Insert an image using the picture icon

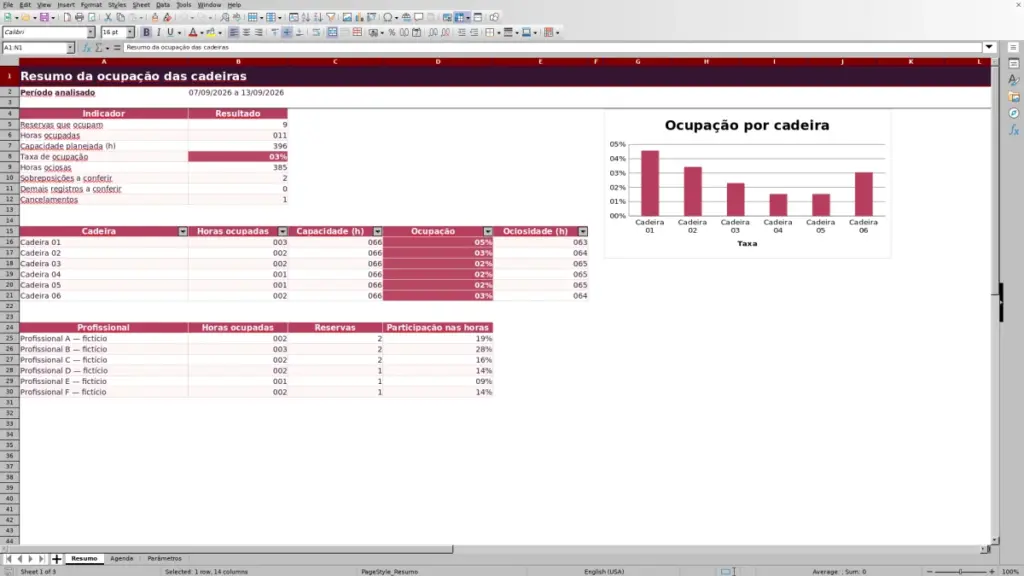347,17
